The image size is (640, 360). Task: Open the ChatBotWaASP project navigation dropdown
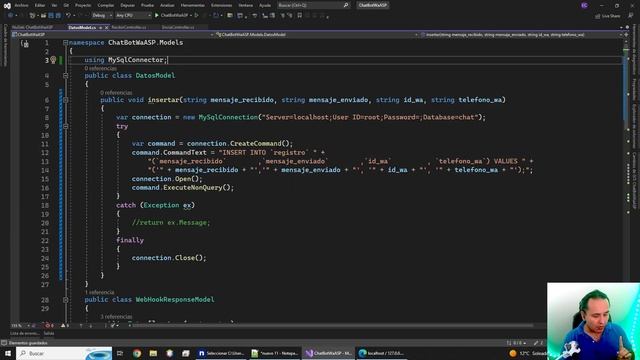[113, 35]
